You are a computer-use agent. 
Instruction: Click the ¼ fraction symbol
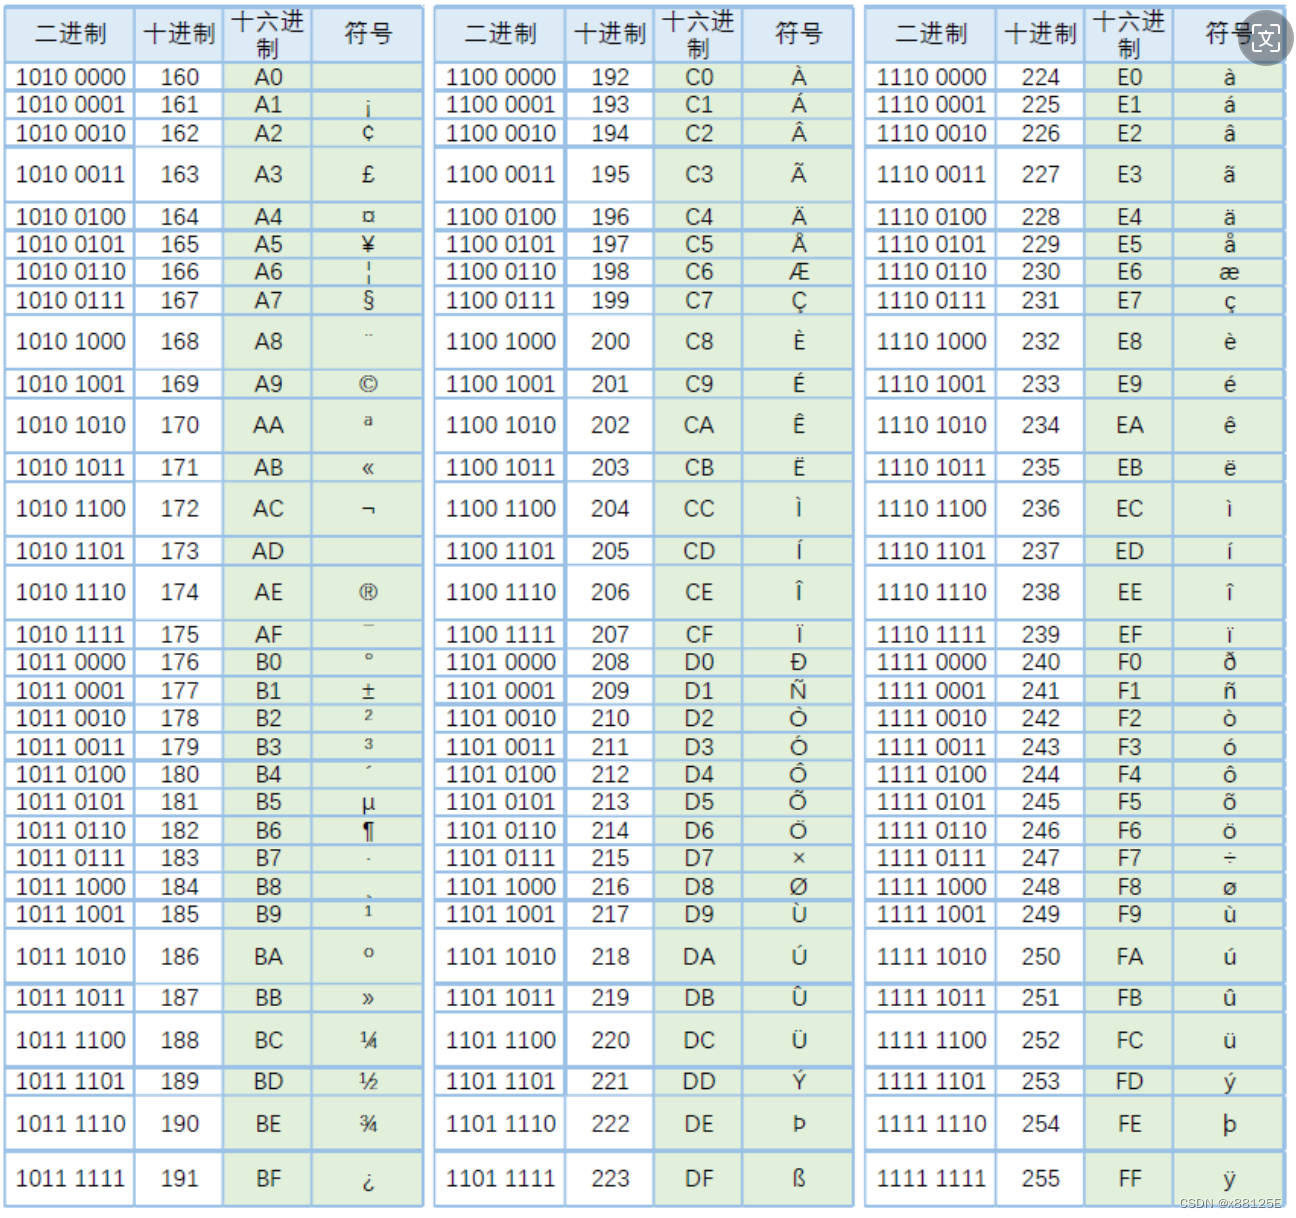(368, 1041)
